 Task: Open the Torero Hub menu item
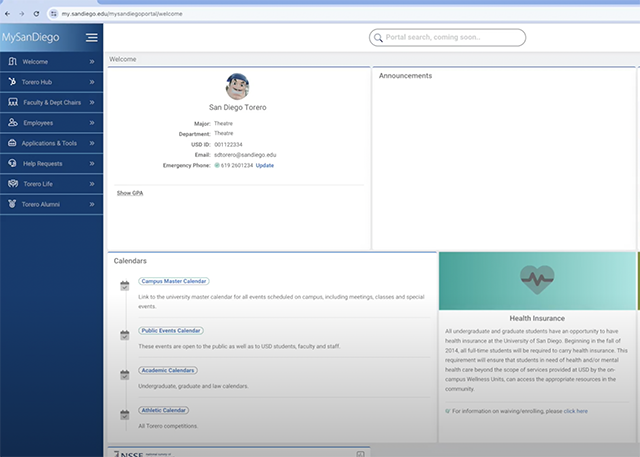tap(51, 82)
